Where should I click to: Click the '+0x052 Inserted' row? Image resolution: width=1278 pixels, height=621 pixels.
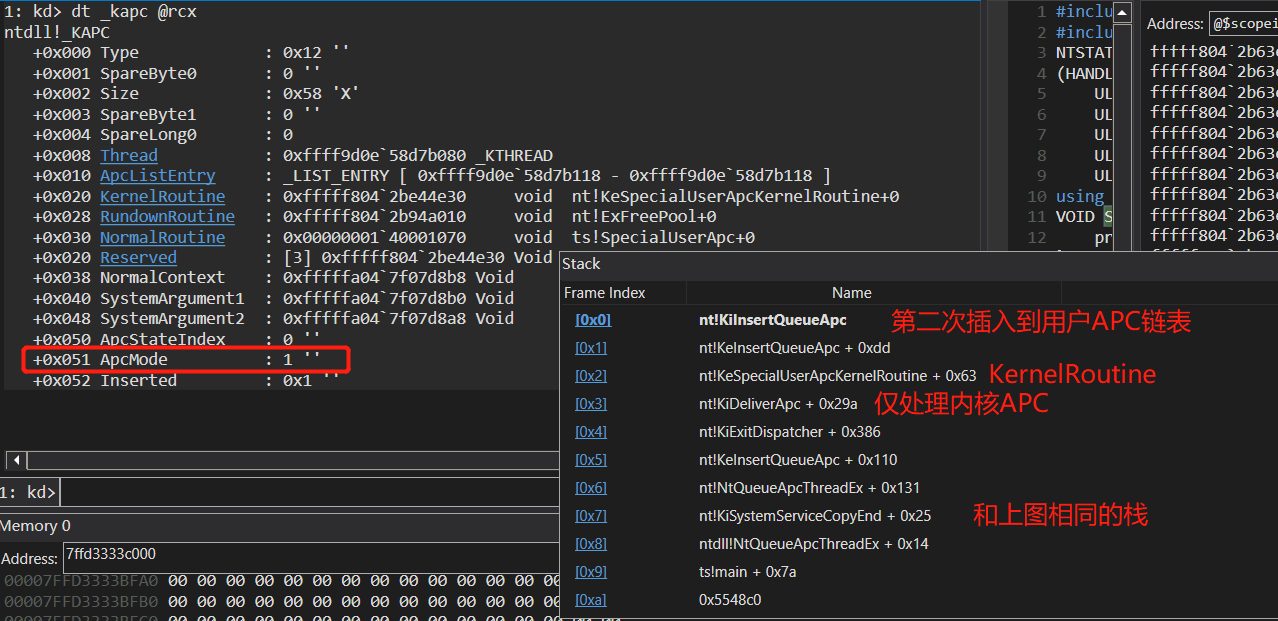click(186, 380)
